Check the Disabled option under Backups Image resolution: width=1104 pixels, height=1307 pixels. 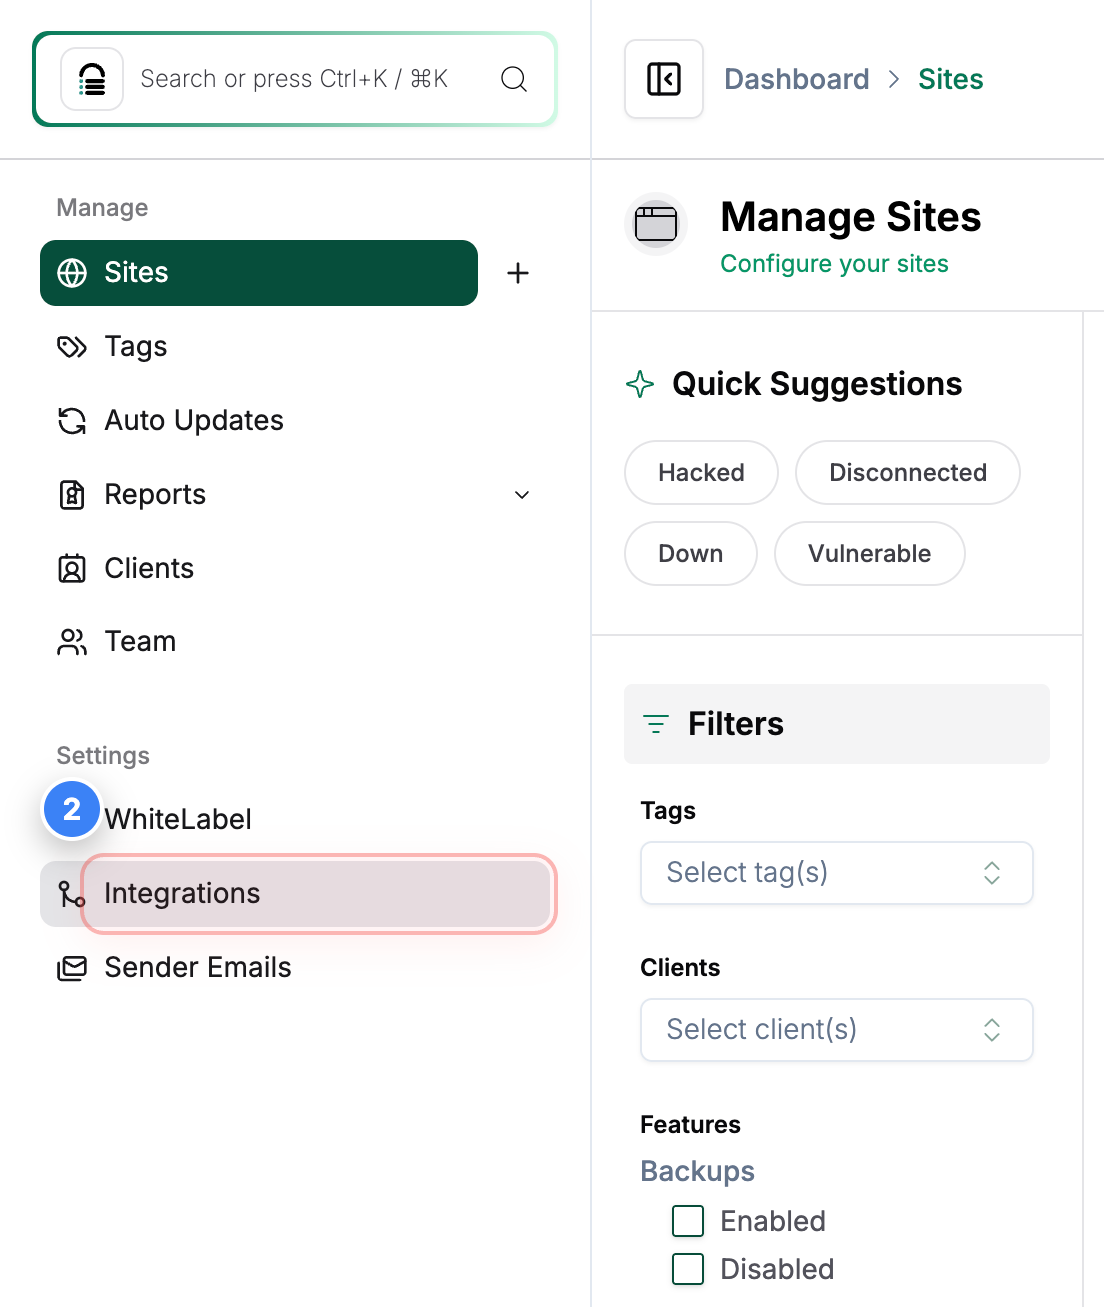687,1268
